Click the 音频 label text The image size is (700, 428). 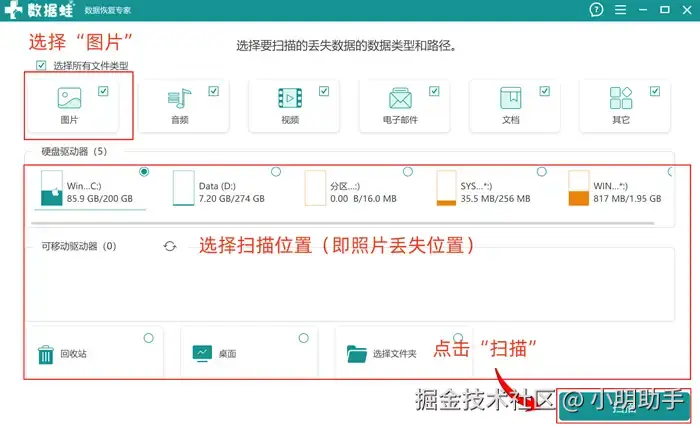click(179, 120)
